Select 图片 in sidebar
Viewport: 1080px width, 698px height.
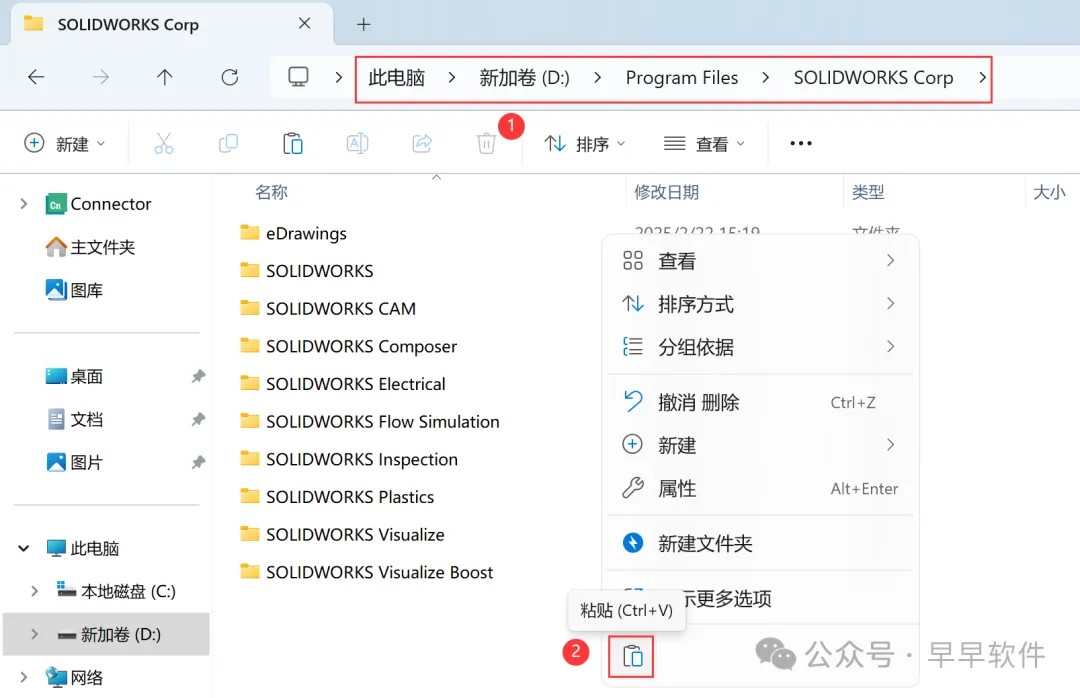click(x=74, y=462)
